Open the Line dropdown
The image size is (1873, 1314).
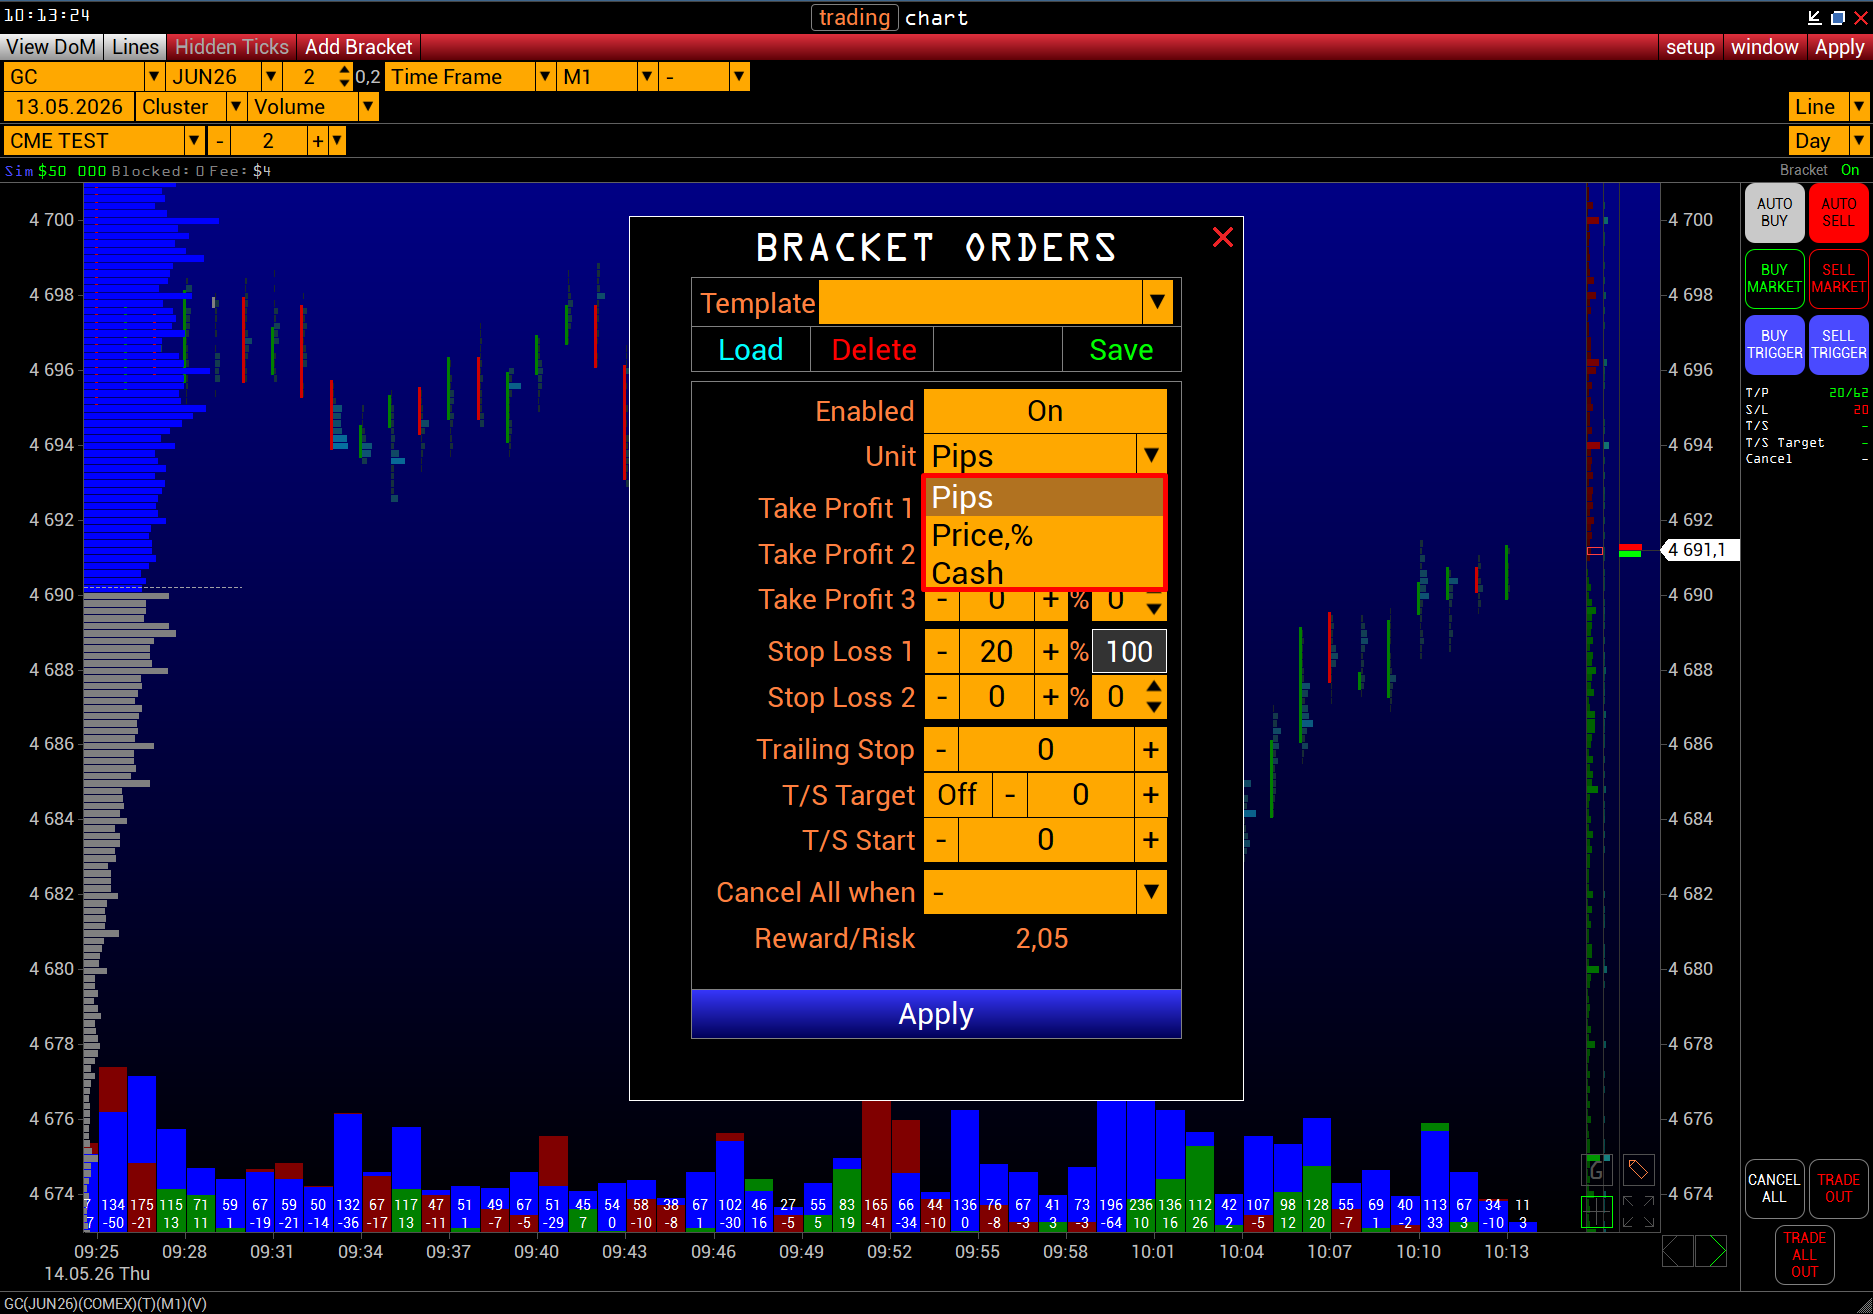coord(1859,107)
